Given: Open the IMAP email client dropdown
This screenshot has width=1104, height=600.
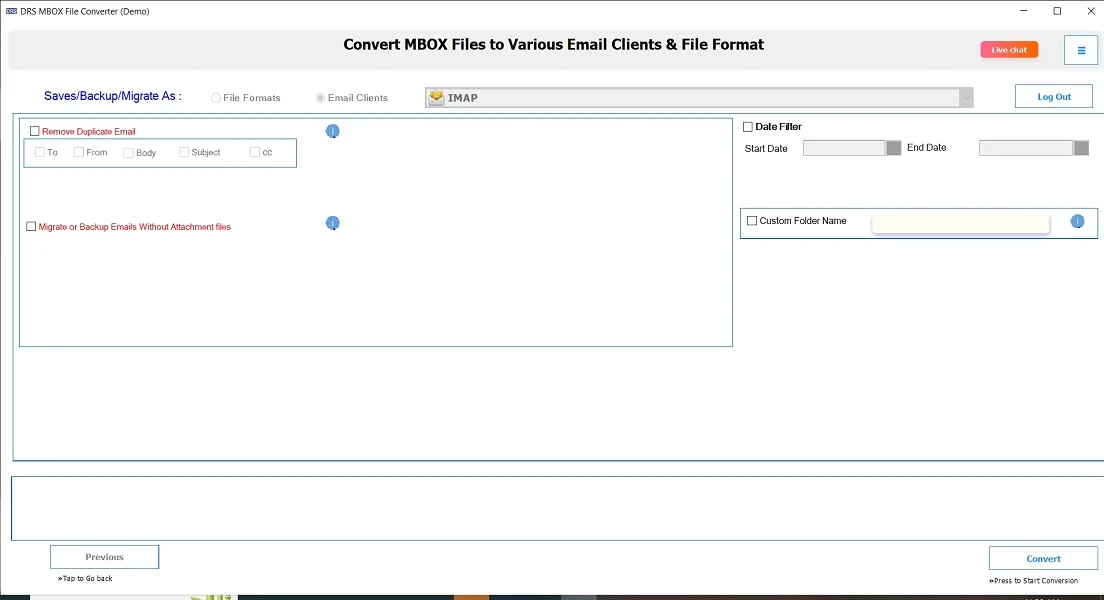Looking at the screenshot, I should click(x=963, y=96).
